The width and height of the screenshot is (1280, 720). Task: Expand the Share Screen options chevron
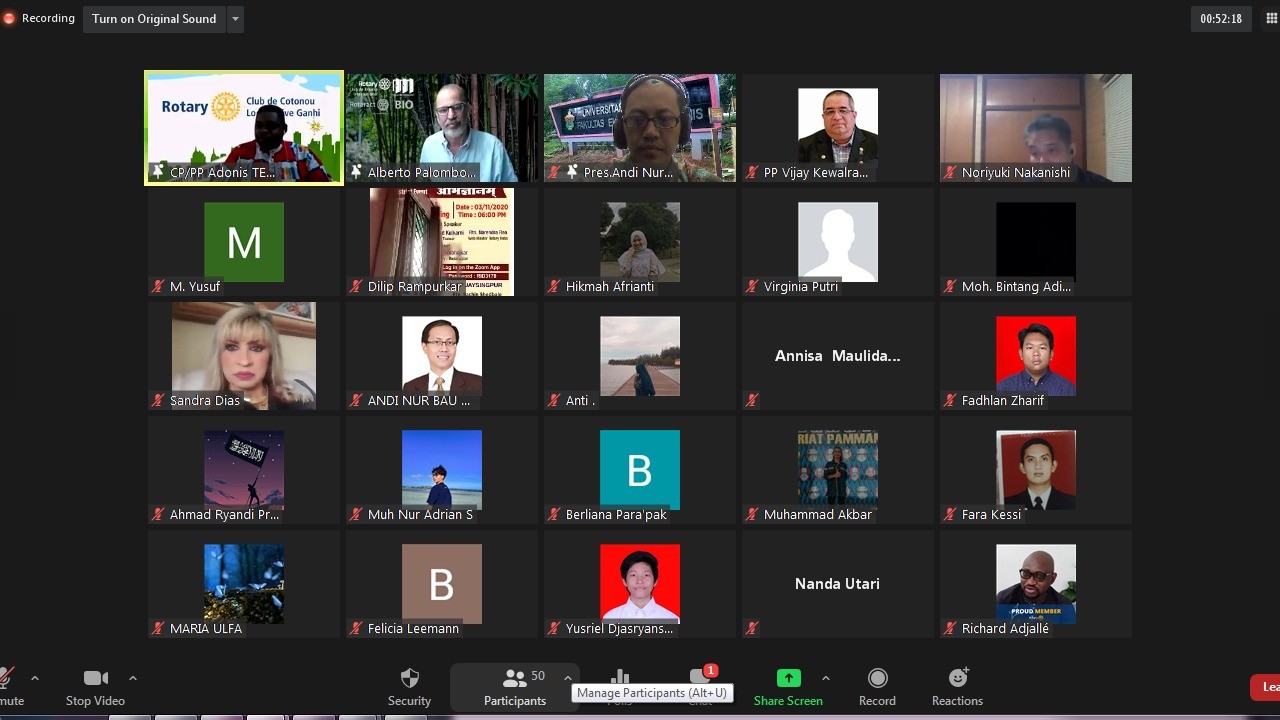pyautogui.click(x=825, y=678)
